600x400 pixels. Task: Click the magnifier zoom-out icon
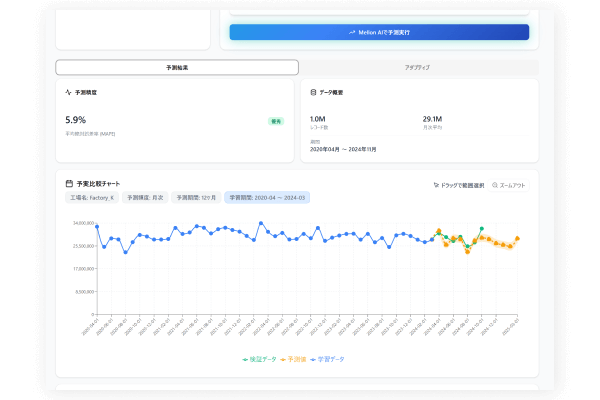[x=495, y=185]
